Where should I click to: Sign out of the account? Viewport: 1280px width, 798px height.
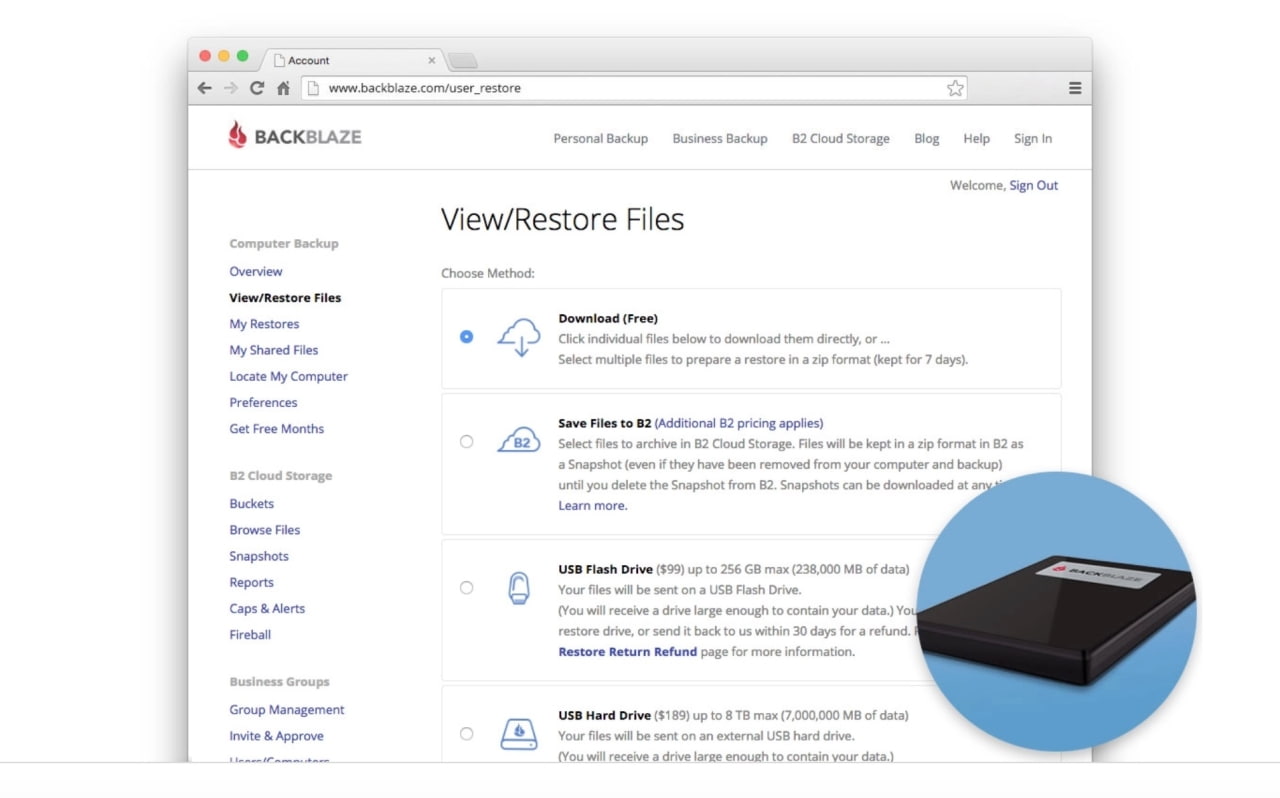tap(1033, 185)
